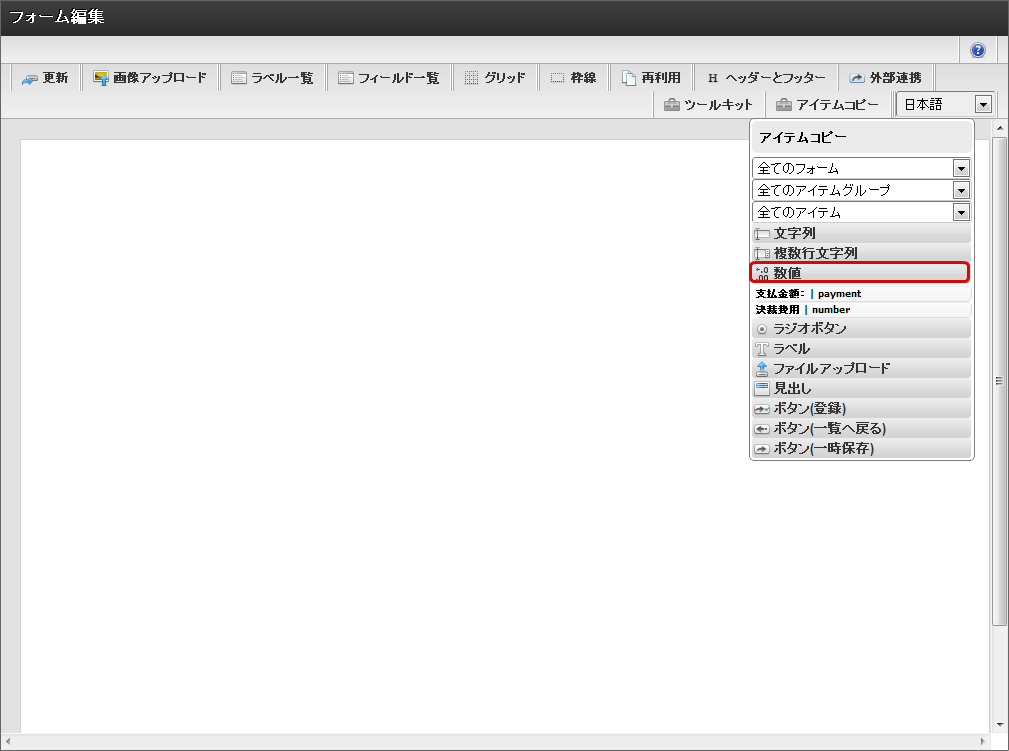1009x751 pixels.
Task: Click the horizontal scroll left arrow
Action: 8,741
